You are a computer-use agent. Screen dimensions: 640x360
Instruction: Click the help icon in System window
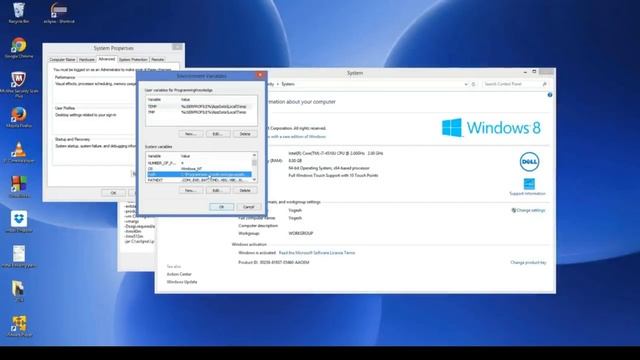[550, 95]
